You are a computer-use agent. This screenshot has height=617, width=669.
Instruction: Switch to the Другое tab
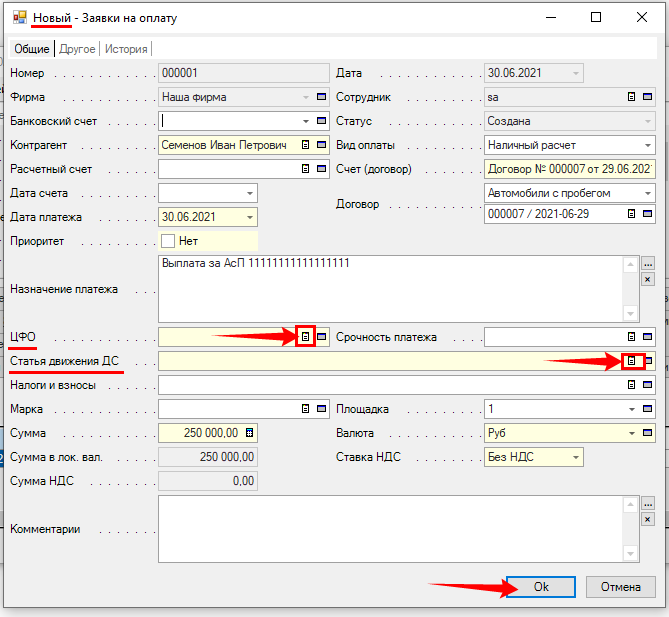pyautogui.click(x=77, y=49)
